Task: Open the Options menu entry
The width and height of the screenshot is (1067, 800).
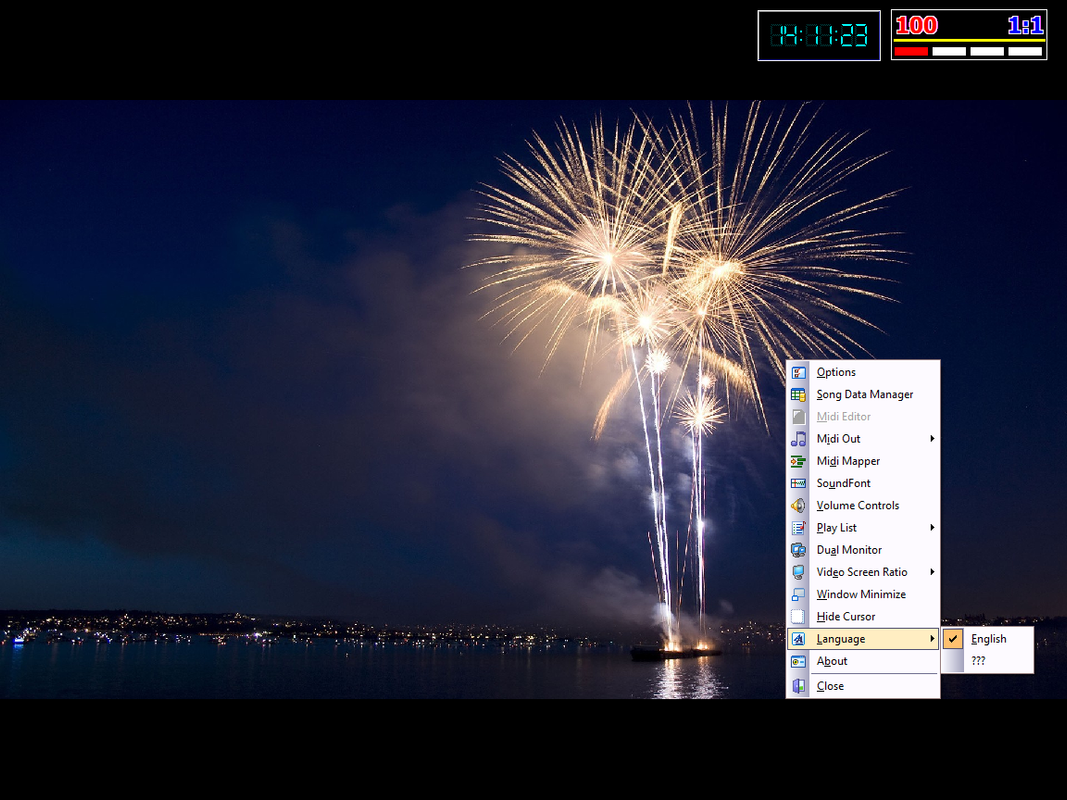Action: point(863,372)
